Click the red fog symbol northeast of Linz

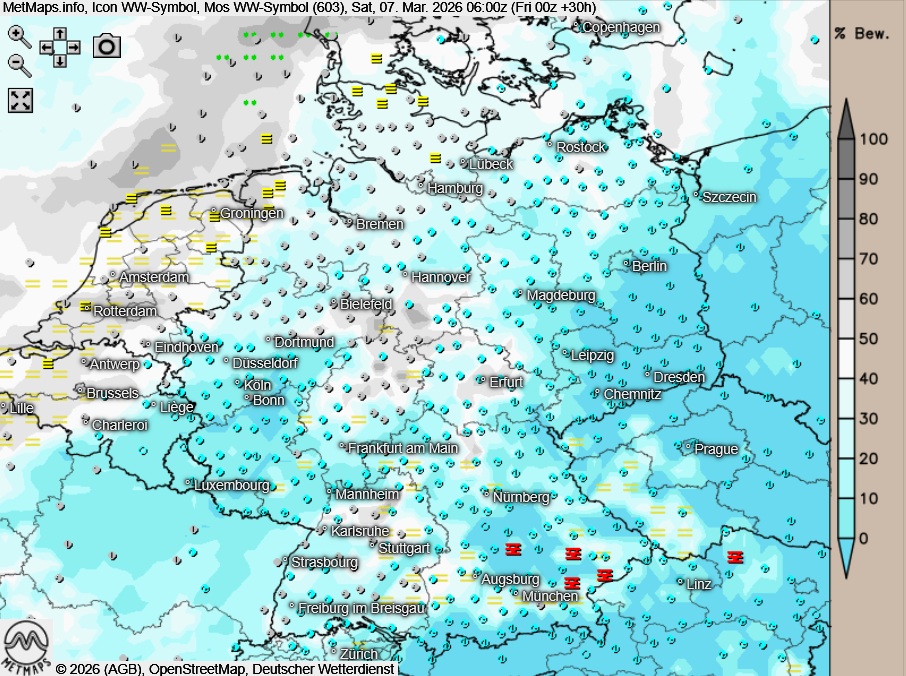click(735, 557)
